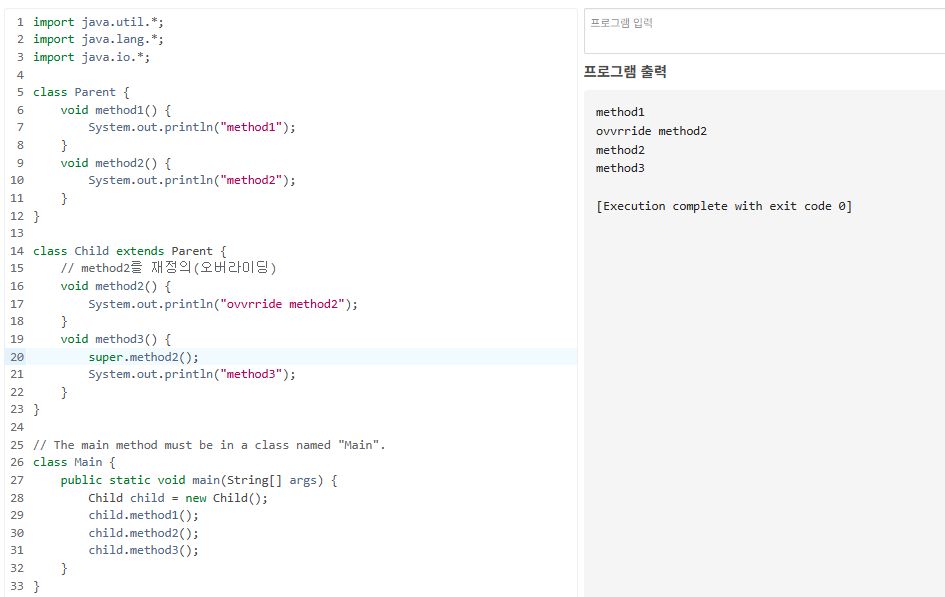Viewport: 945px width, 597px height.
Task: Click 'child.method2();' call
Action: click(x=143, y=533)
